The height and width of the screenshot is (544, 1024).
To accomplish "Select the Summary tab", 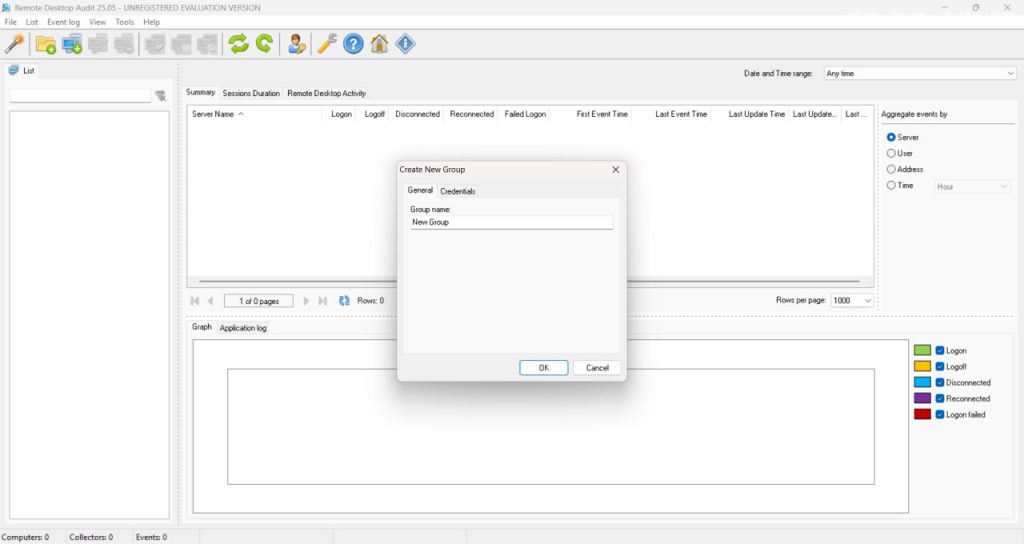I will [x=200, y=92].
